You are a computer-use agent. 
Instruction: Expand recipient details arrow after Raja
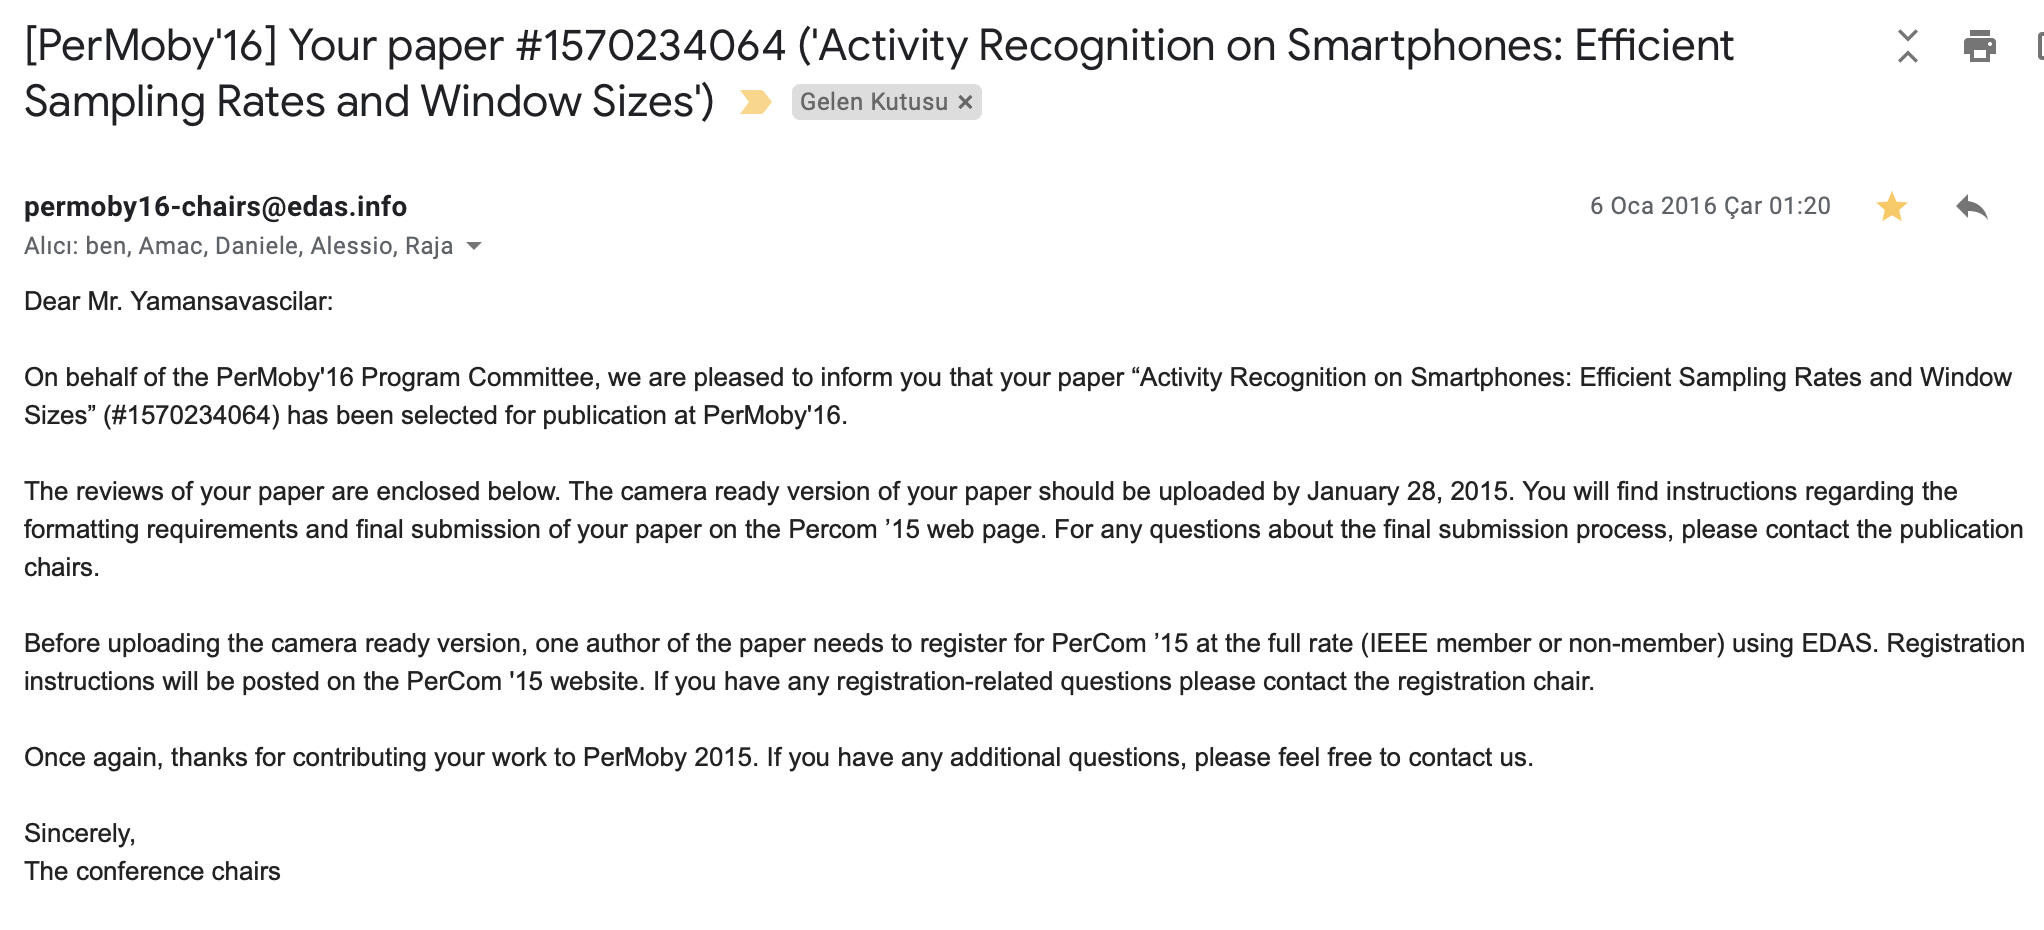coord(474,246)
